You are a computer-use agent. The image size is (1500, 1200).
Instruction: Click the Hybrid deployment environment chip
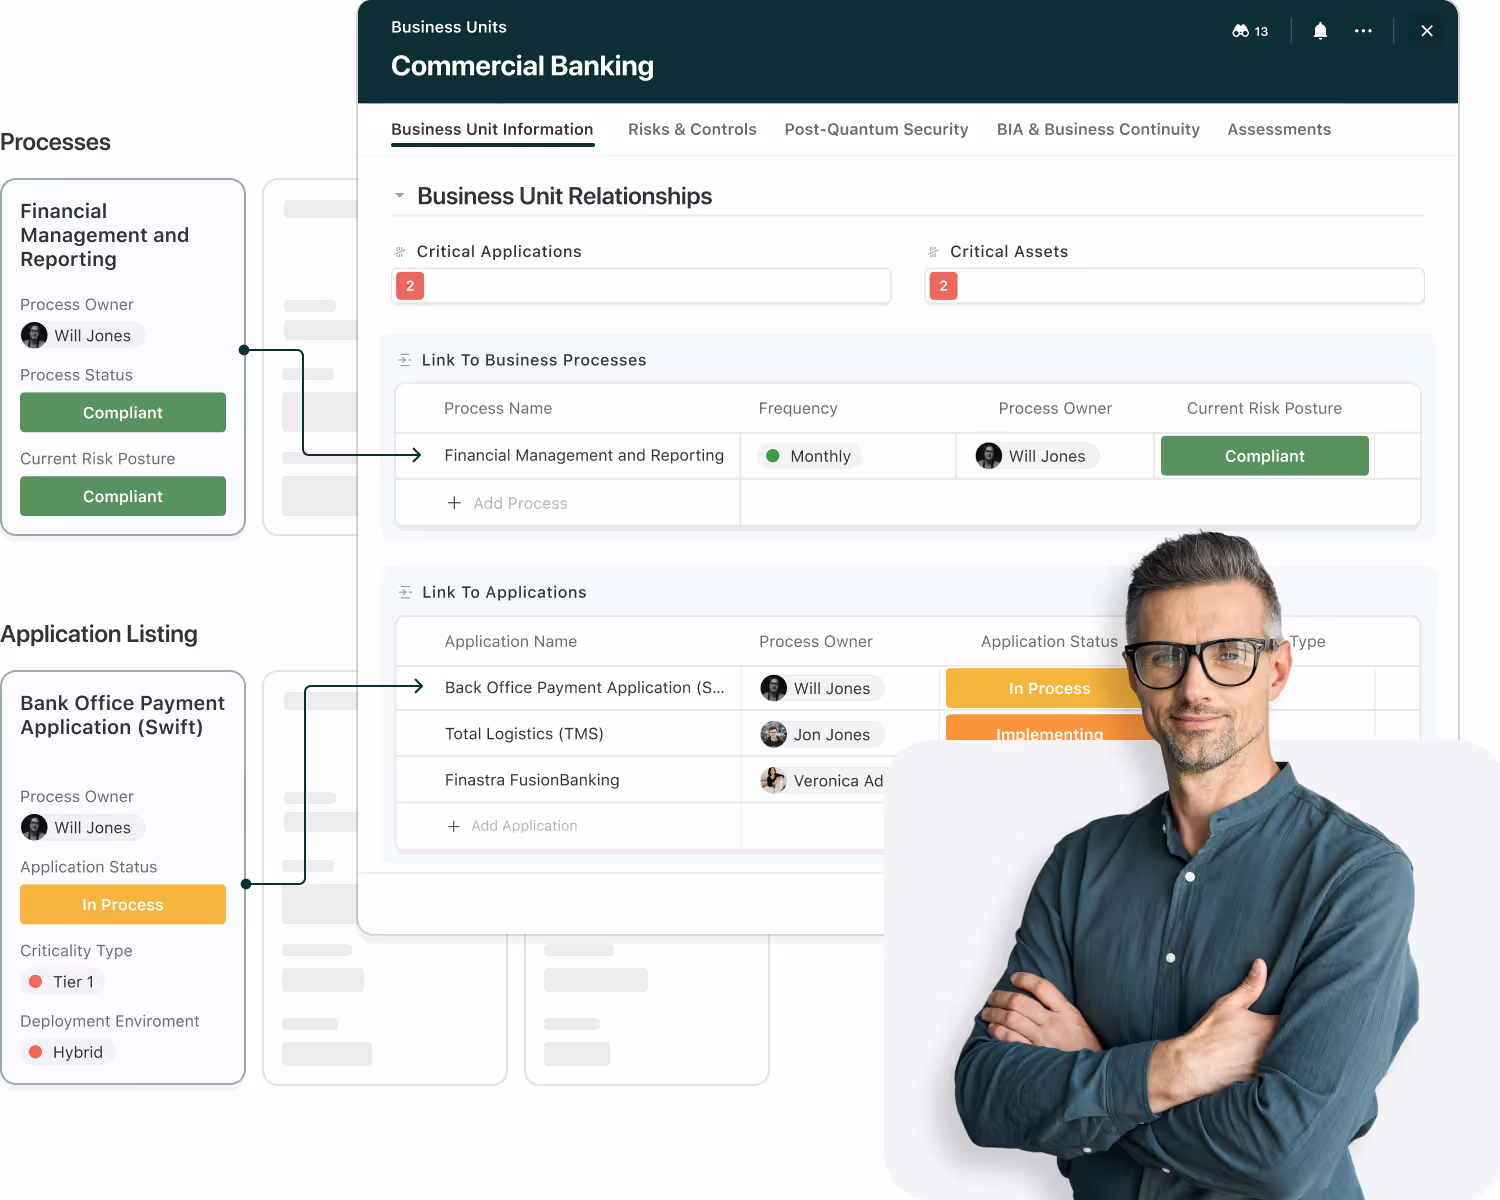pos(68,1052)
